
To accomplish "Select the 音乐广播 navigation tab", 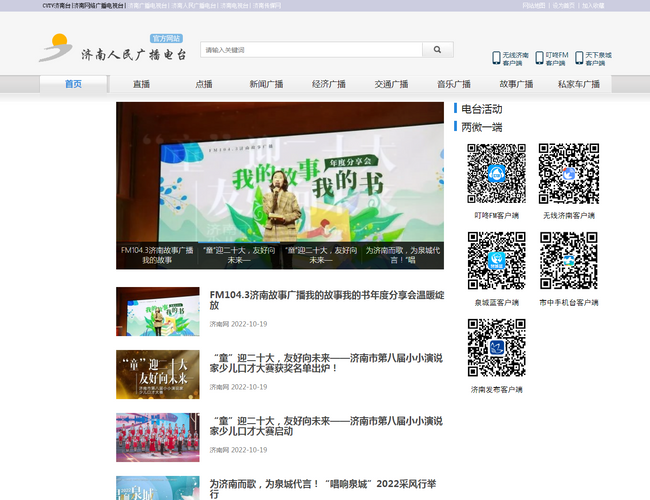I will [x=453, y=85].
